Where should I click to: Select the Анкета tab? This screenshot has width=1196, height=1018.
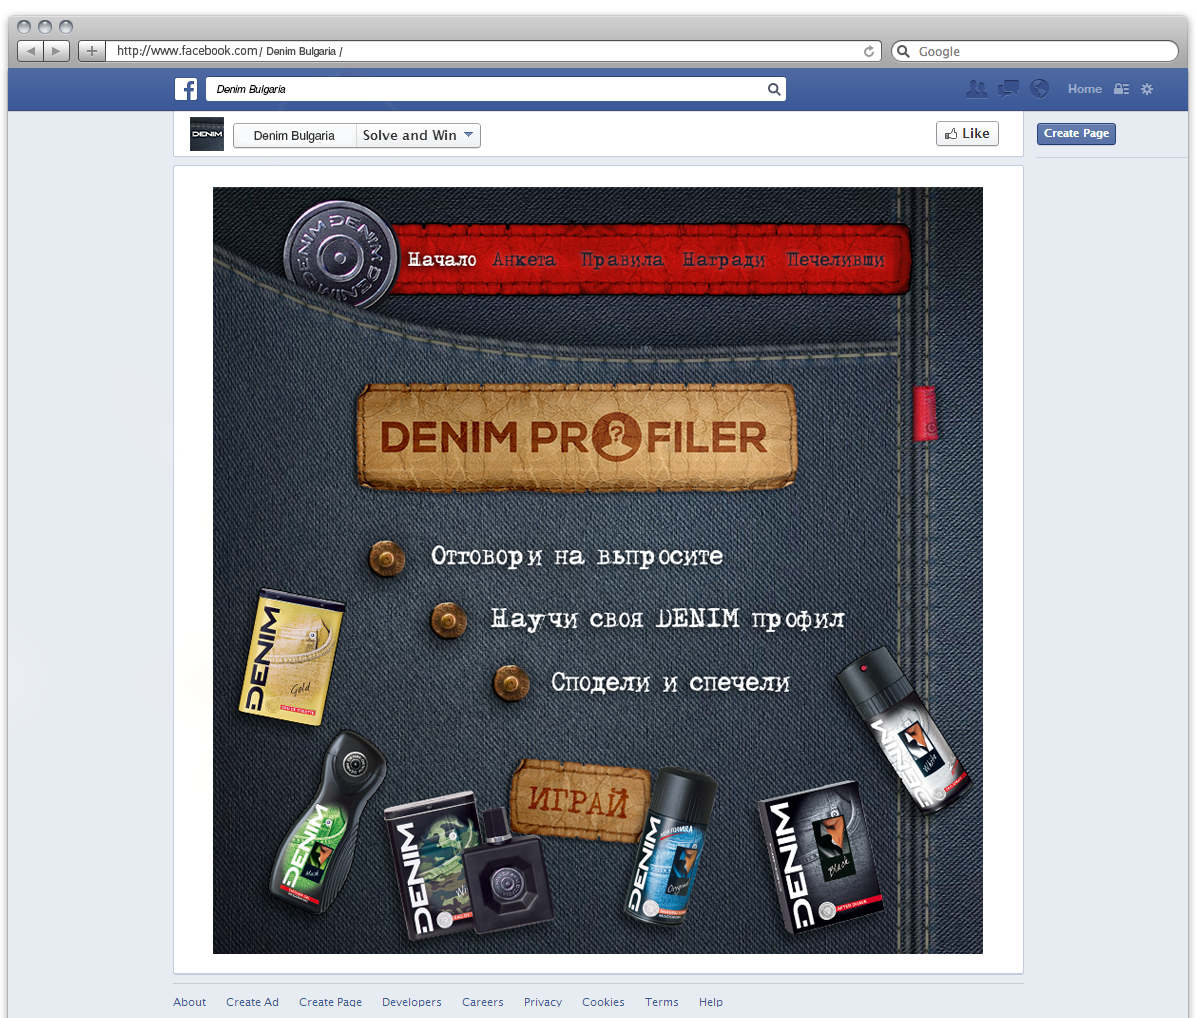coord(524,260)
